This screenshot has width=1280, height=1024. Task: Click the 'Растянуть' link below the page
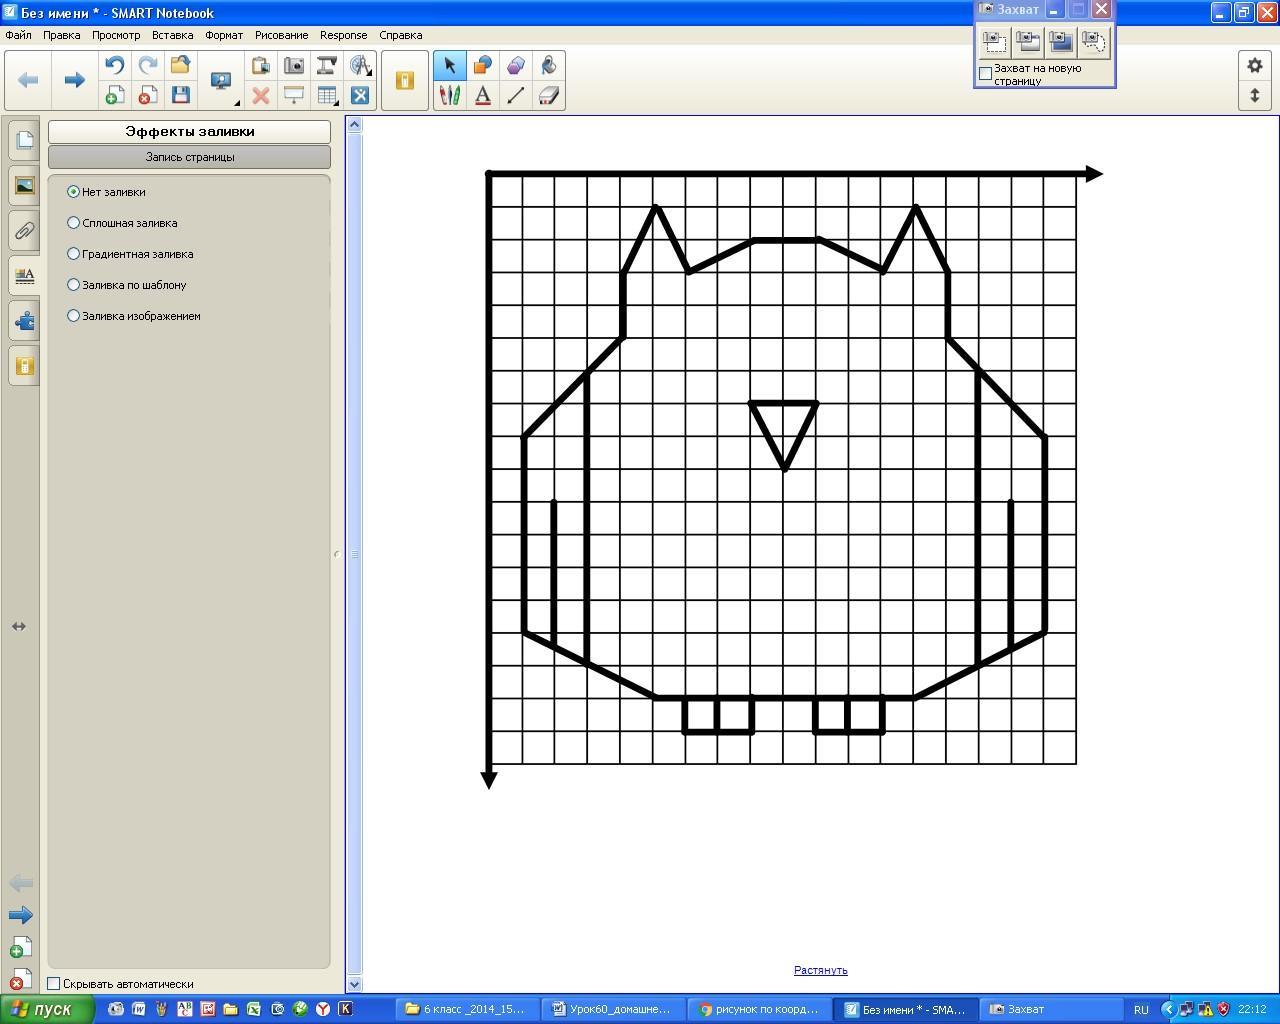click(820, 970)
